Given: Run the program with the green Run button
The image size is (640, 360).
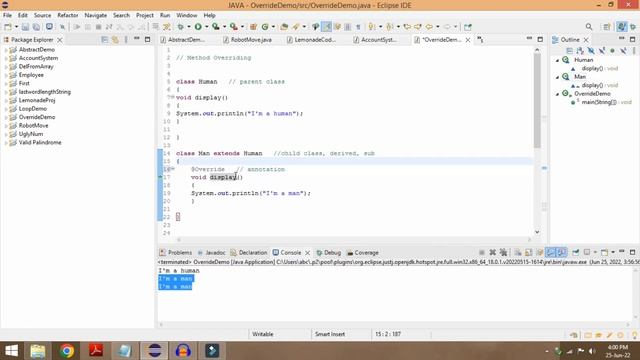Looking at the screenshot, I should [x=198, y=27].
